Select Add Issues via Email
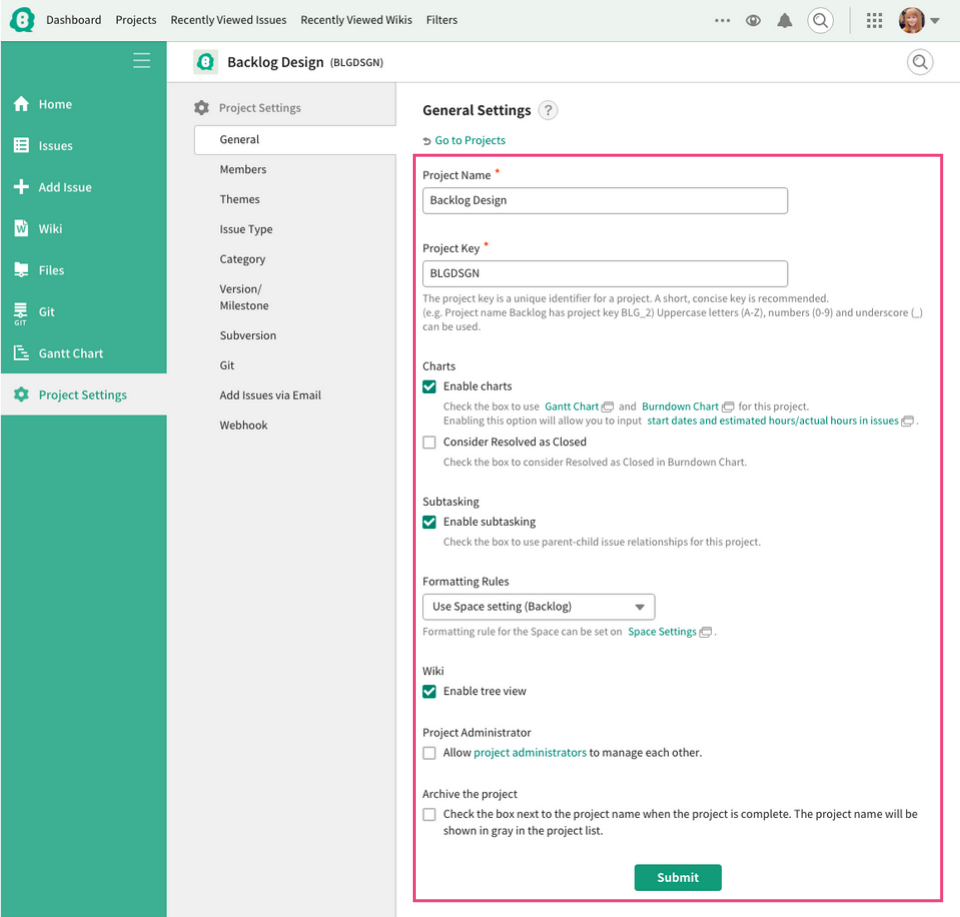The width and height of the screenshot is (960, 917). (x=270, y=395)
